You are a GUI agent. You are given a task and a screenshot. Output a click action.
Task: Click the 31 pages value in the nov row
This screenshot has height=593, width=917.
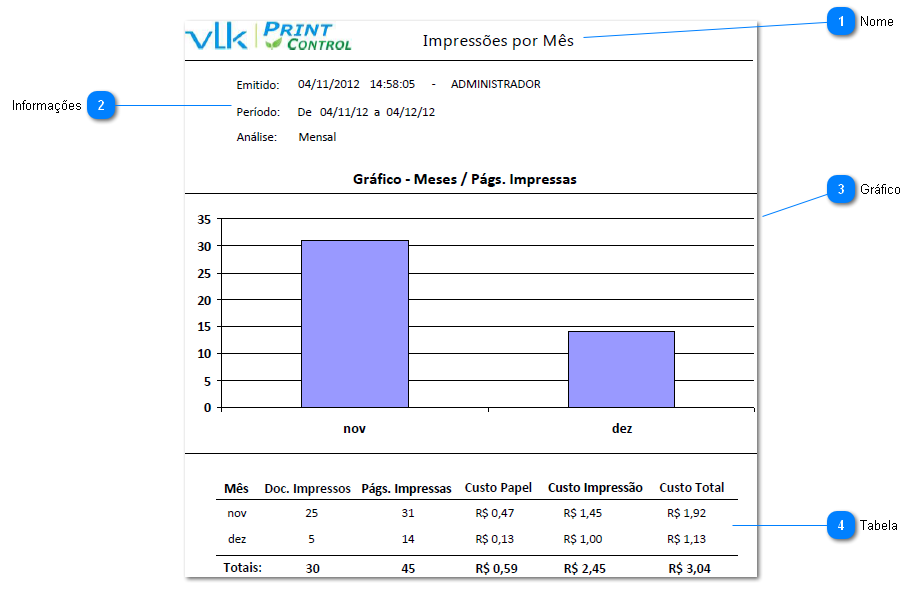click(x=408, y=513)
